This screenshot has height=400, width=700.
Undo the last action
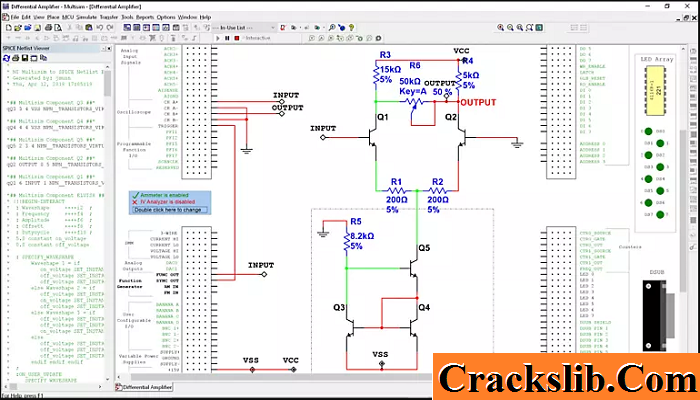pyautogui.click(x=99, y=28)
